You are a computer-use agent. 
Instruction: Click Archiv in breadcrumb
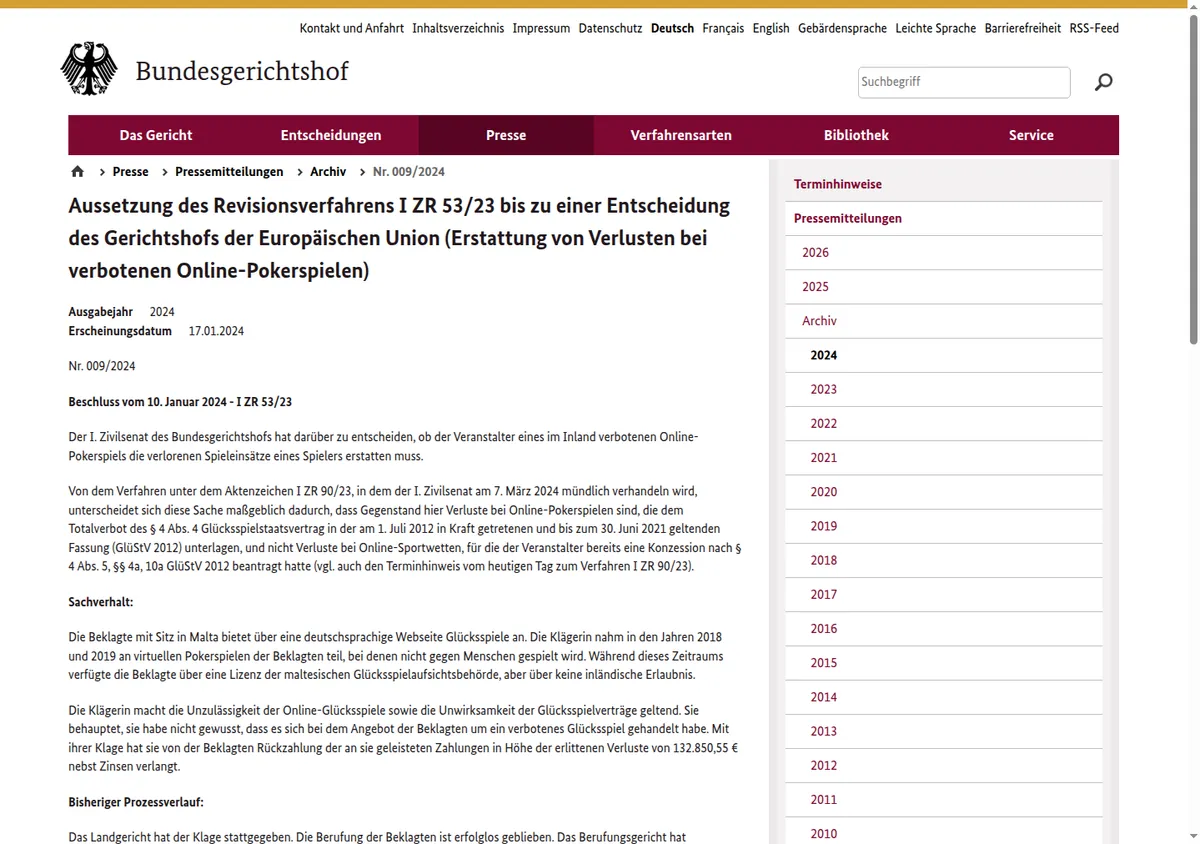point(328,172)
